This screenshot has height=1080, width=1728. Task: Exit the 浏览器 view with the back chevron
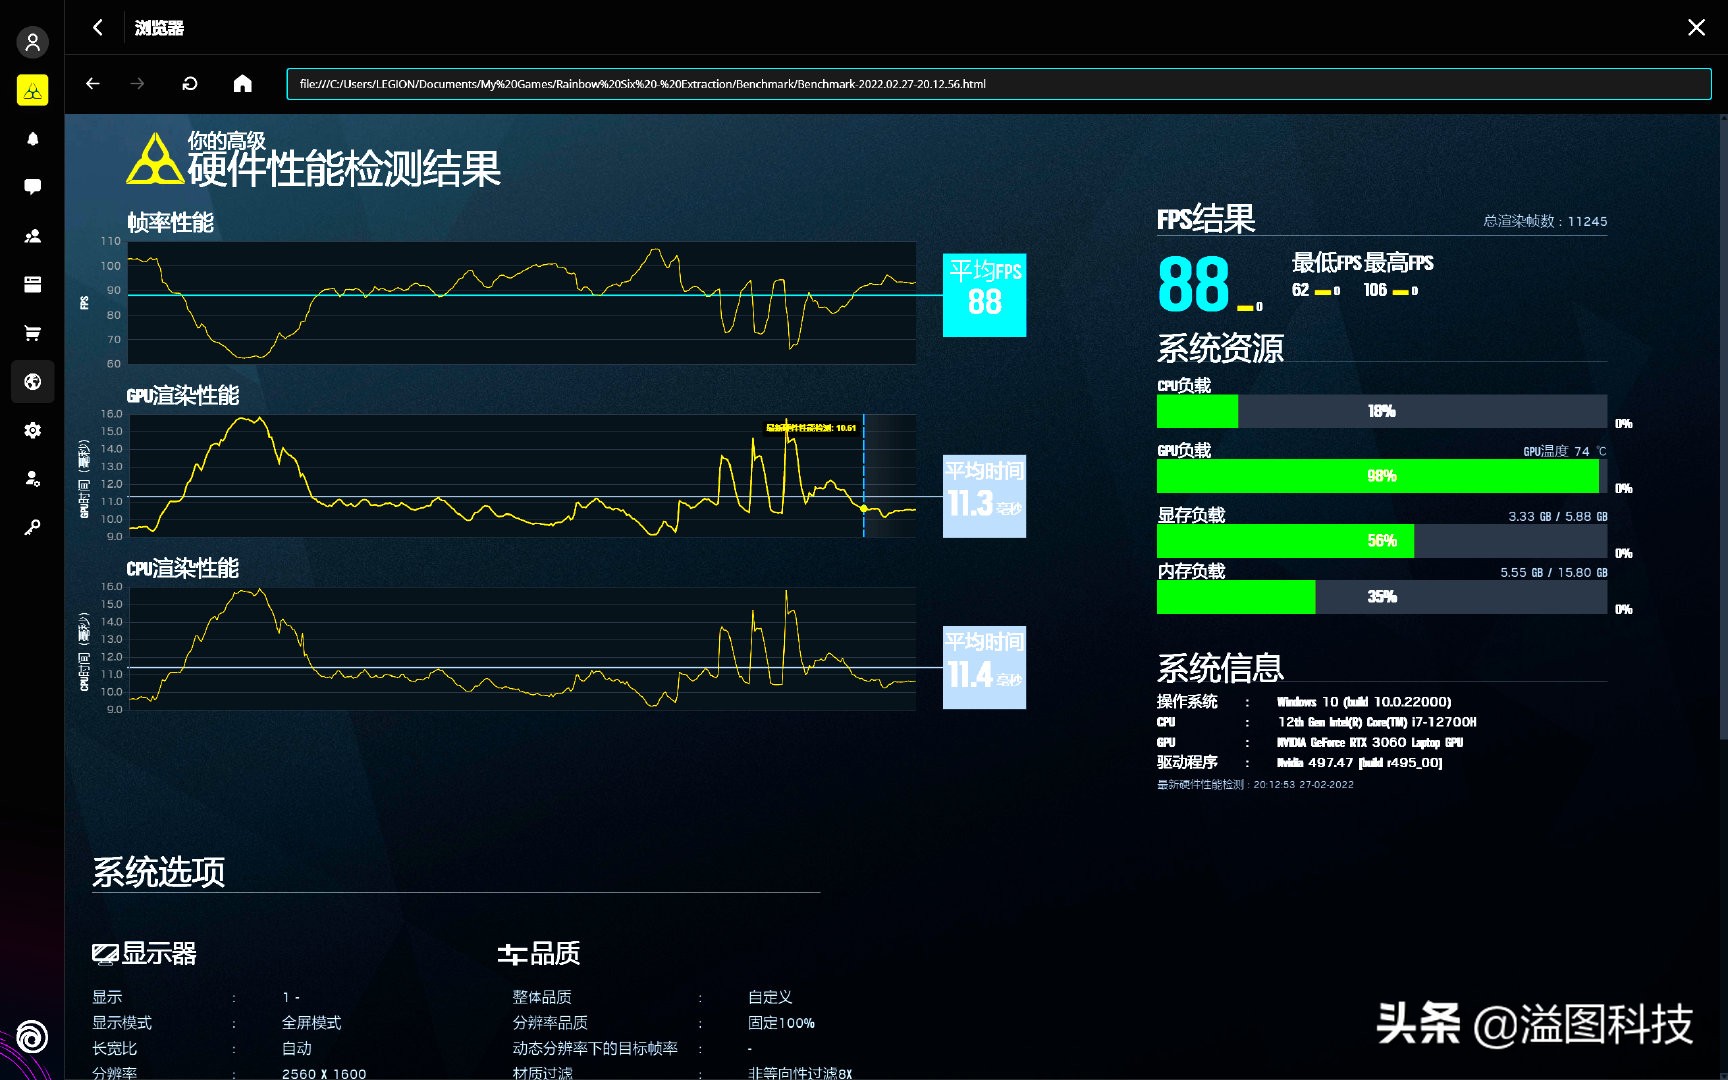(97, 28)
